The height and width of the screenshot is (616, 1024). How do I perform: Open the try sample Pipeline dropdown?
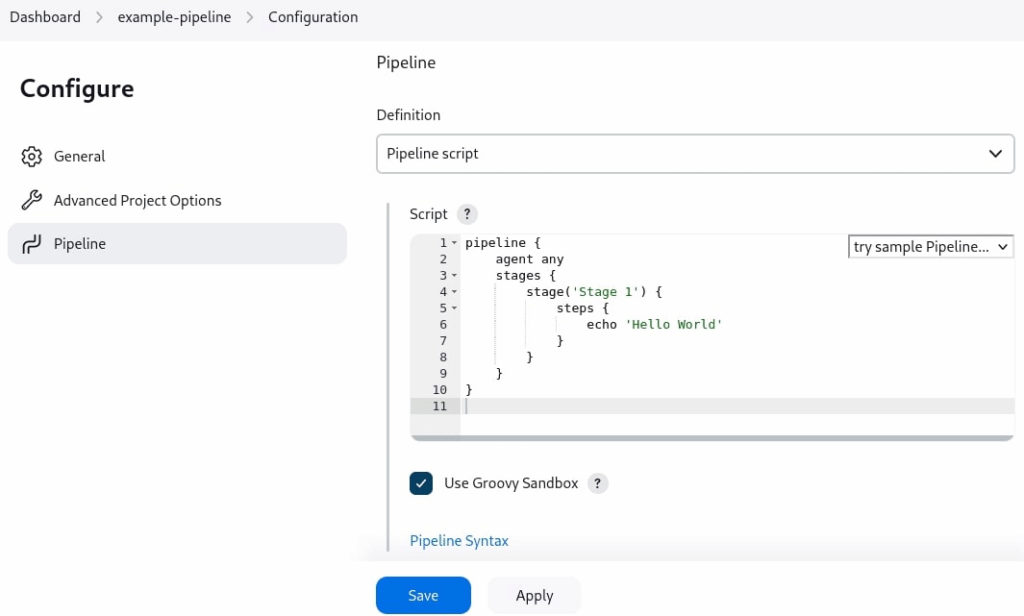pos(930,246)
